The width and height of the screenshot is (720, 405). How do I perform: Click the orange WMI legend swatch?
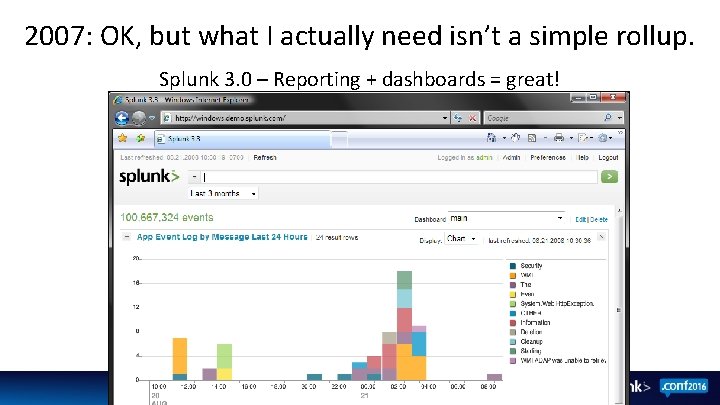513,276
